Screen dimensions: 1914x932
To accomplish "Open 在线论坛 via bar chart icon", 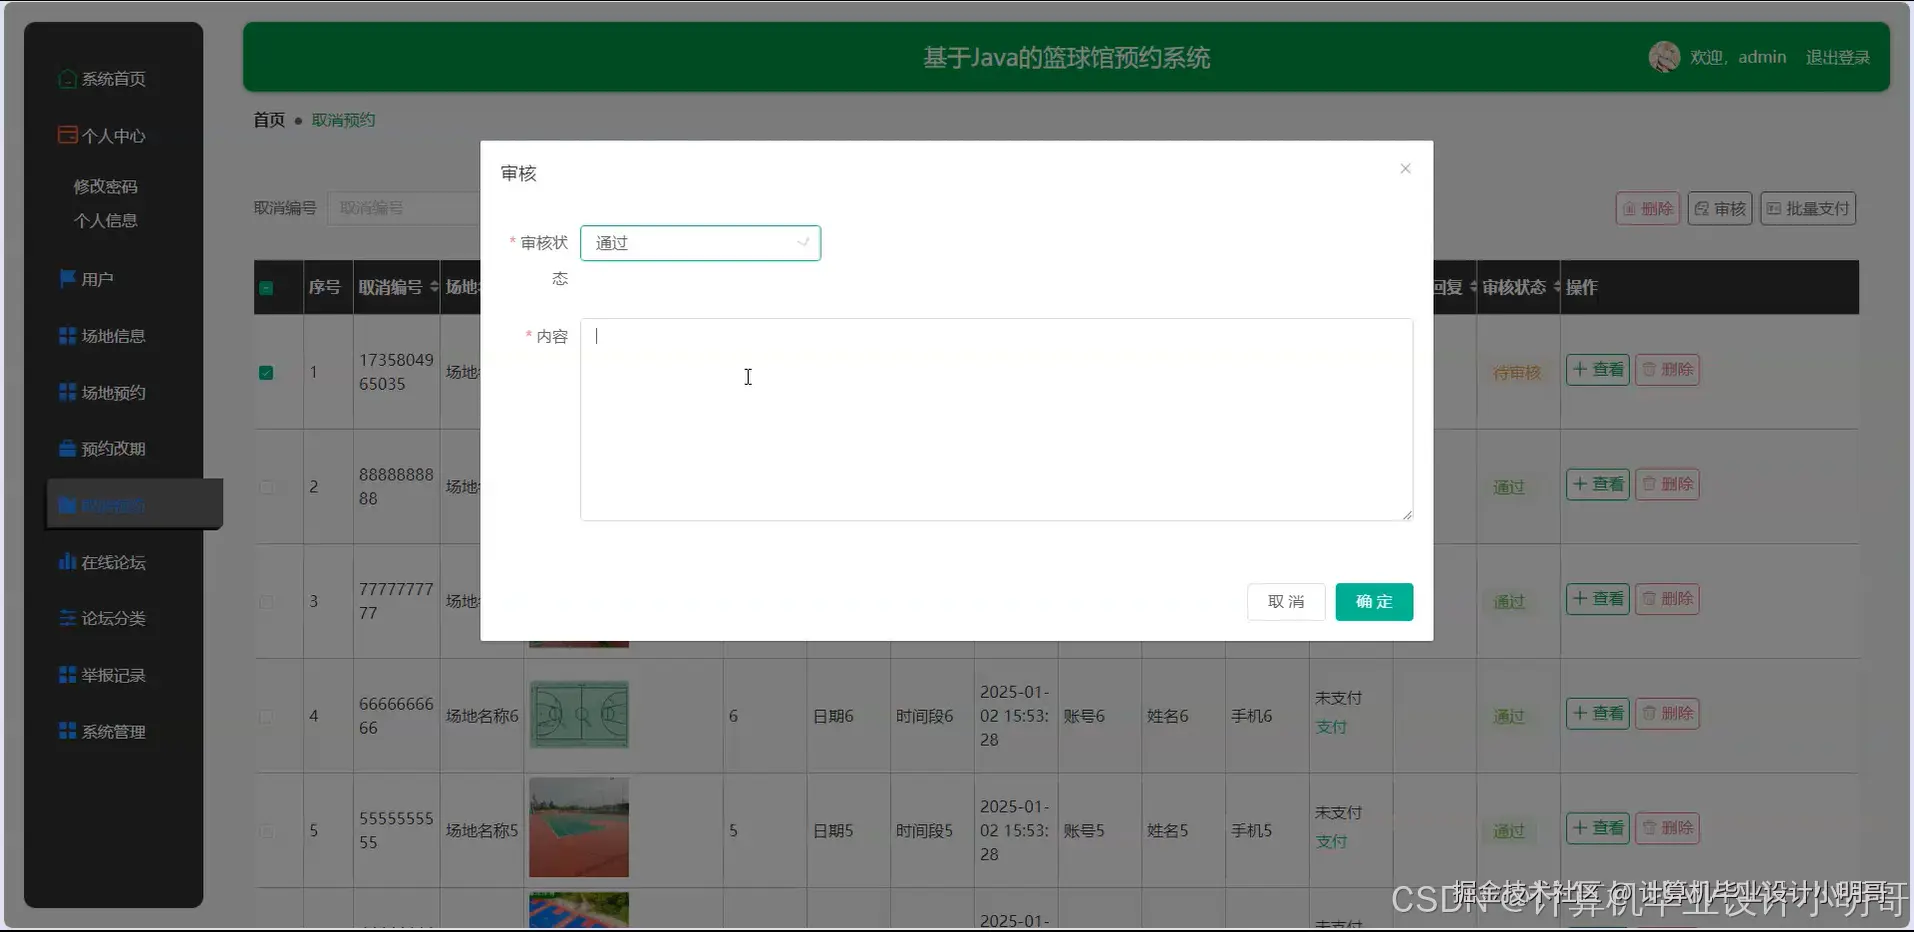I will [110, 562].
